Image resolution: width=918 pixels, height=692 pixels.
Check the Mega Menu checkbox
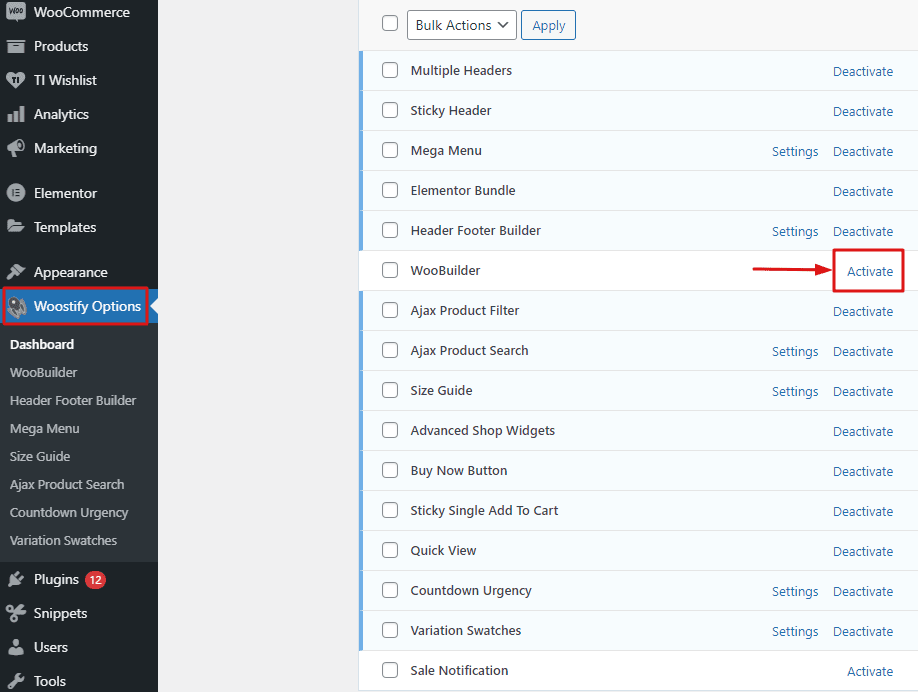[x=389, y=151]
